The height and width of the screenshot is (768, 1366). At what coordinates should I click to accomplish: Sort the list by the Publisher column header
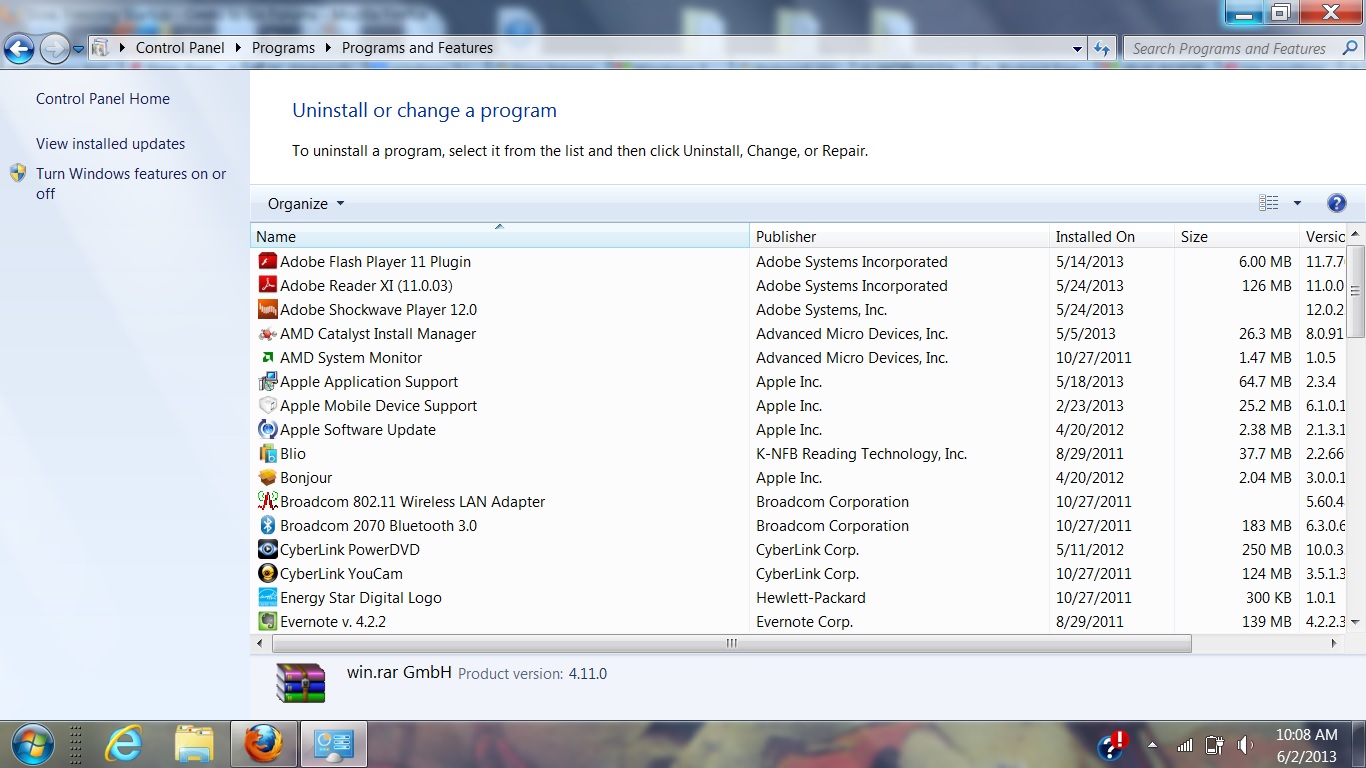899,236
